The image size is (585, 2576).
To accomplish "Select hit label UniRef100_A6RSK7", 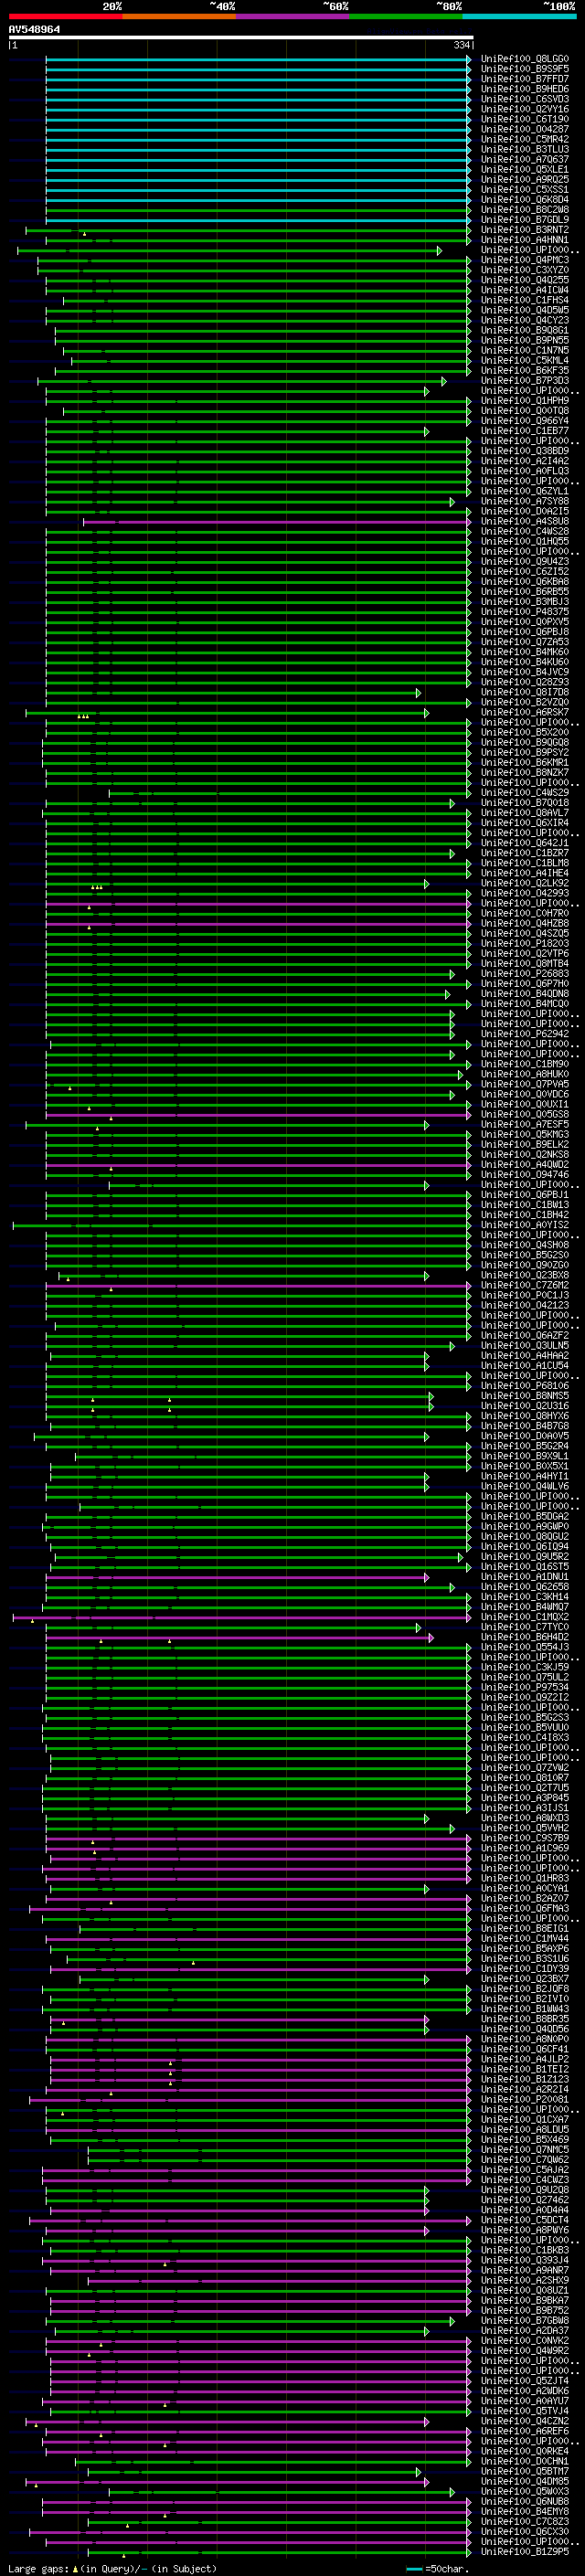I will click(525, 712).
